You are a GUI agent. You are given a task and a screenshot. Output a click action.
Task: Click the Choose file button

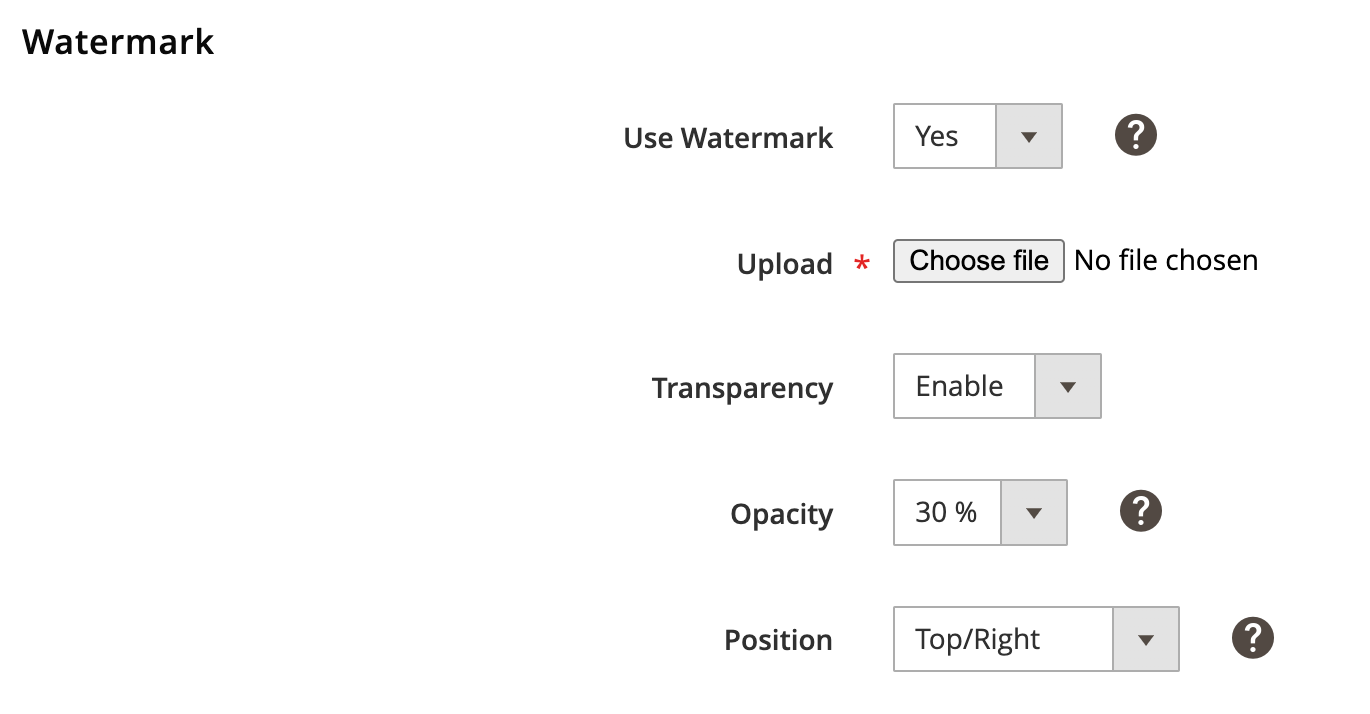click(978, 261)
